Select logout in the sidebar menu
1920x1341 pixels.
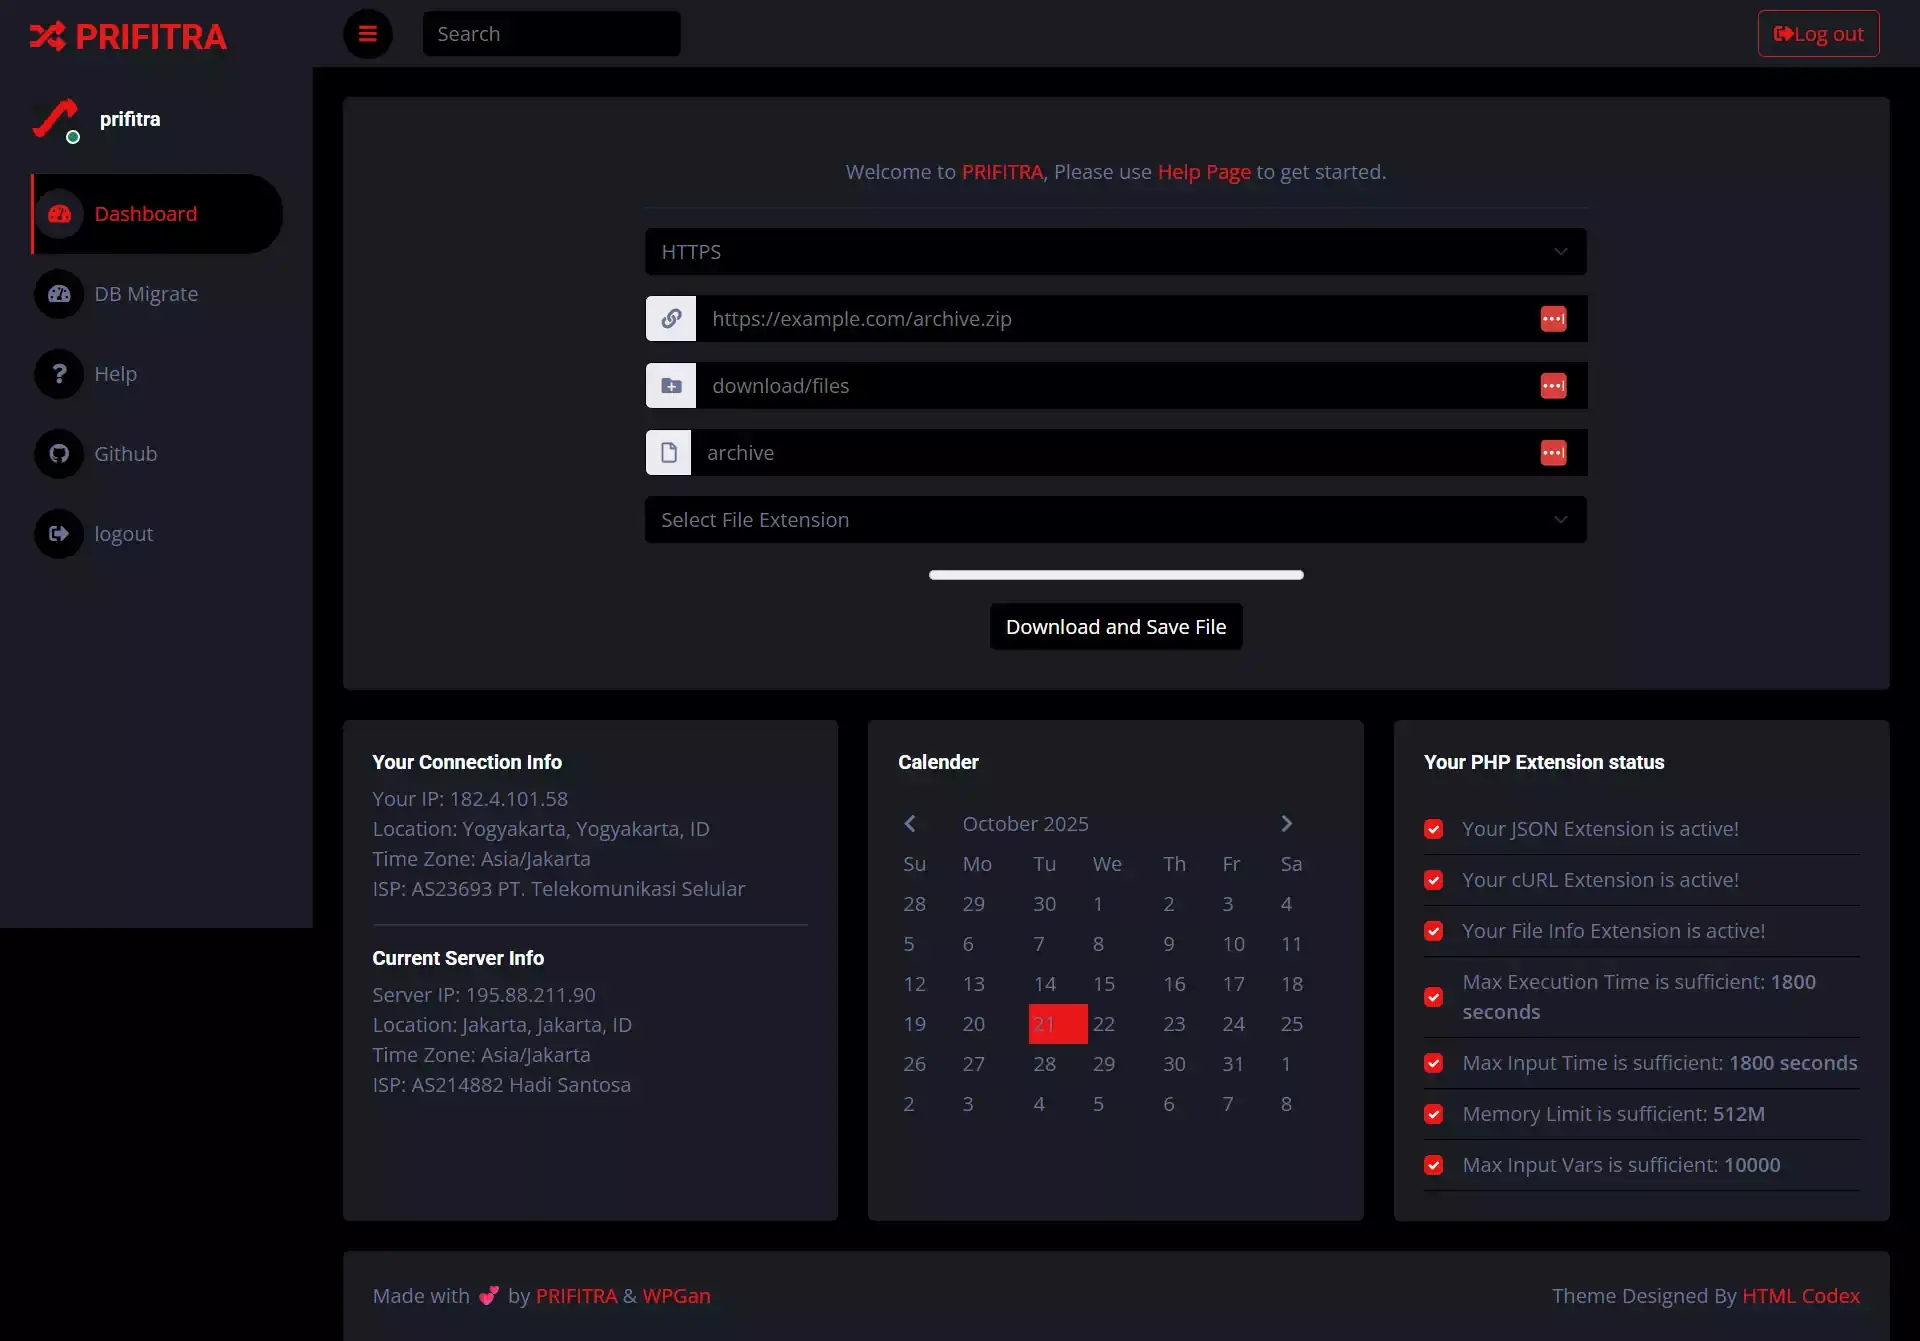coord(157,534)
